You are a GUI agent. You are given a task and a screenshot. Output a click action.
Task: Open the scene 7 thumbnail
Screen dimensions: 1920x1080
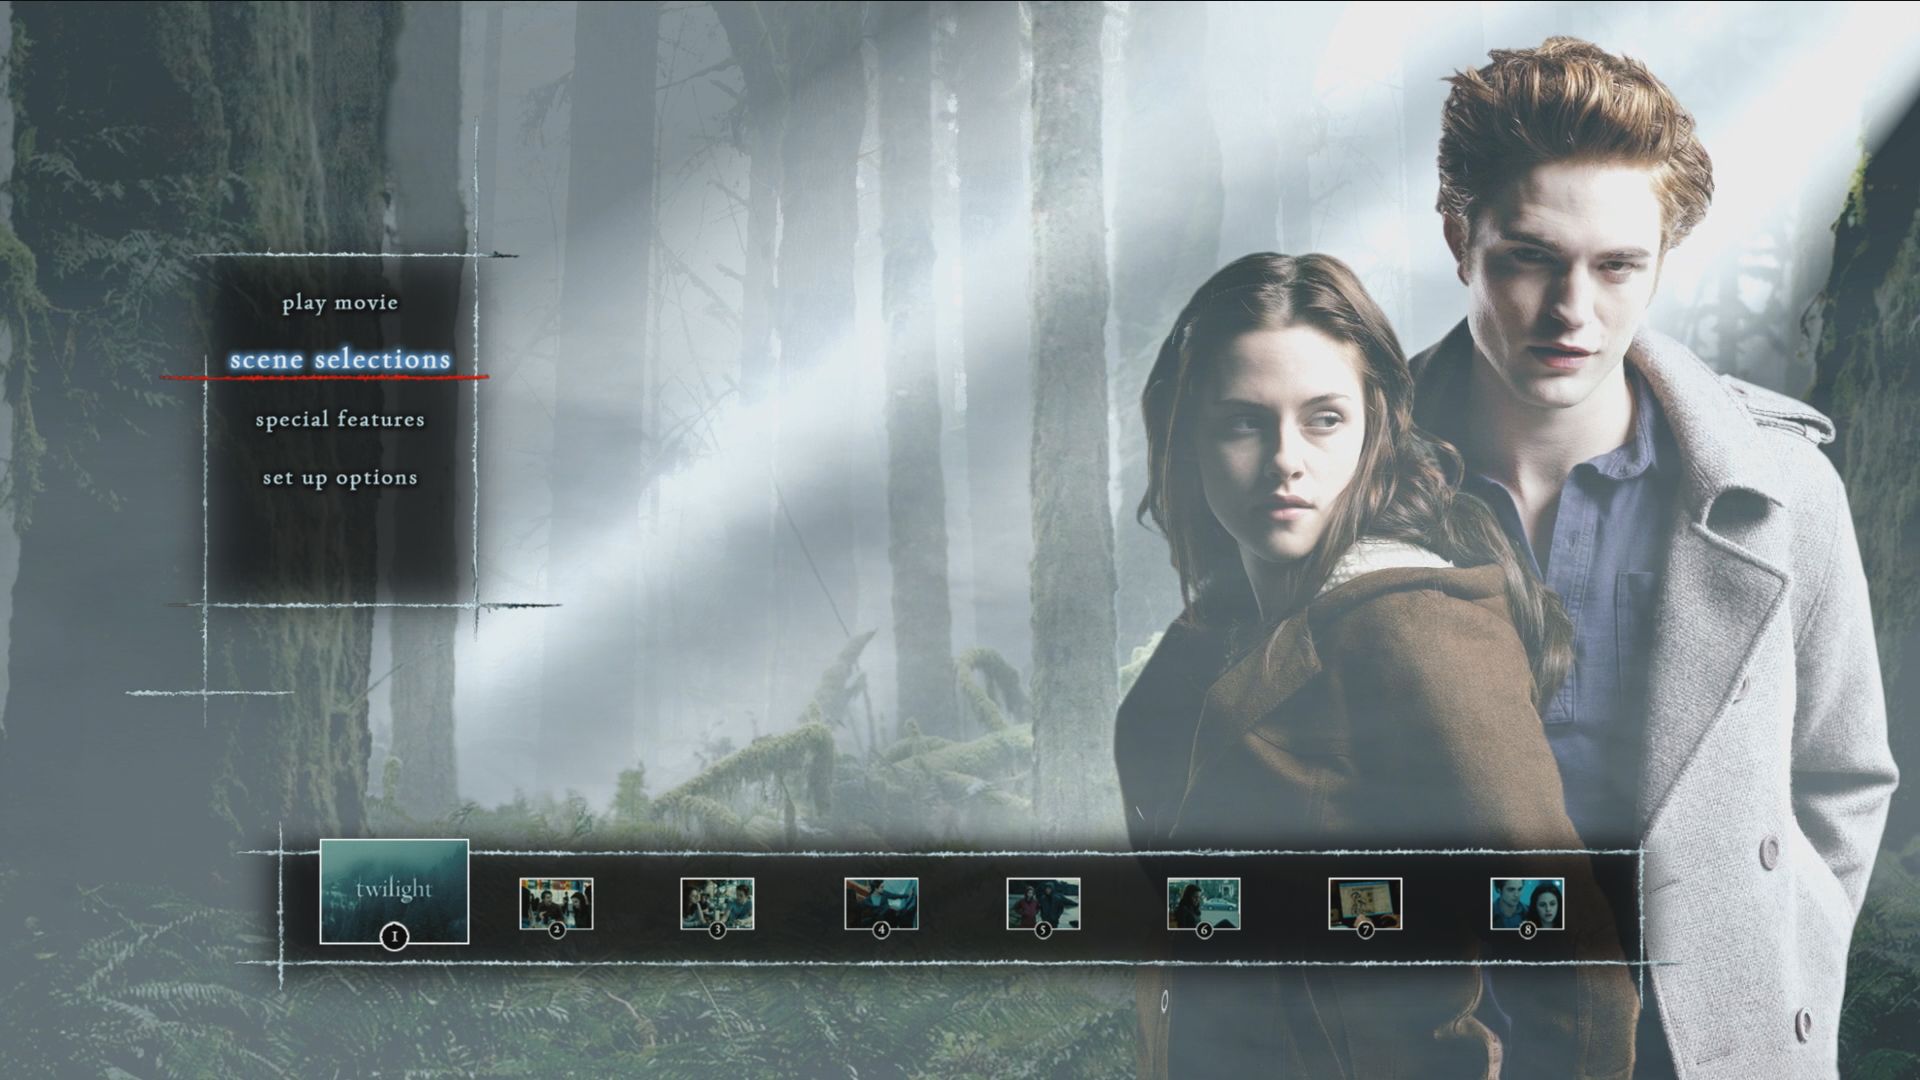(1365, 904)
